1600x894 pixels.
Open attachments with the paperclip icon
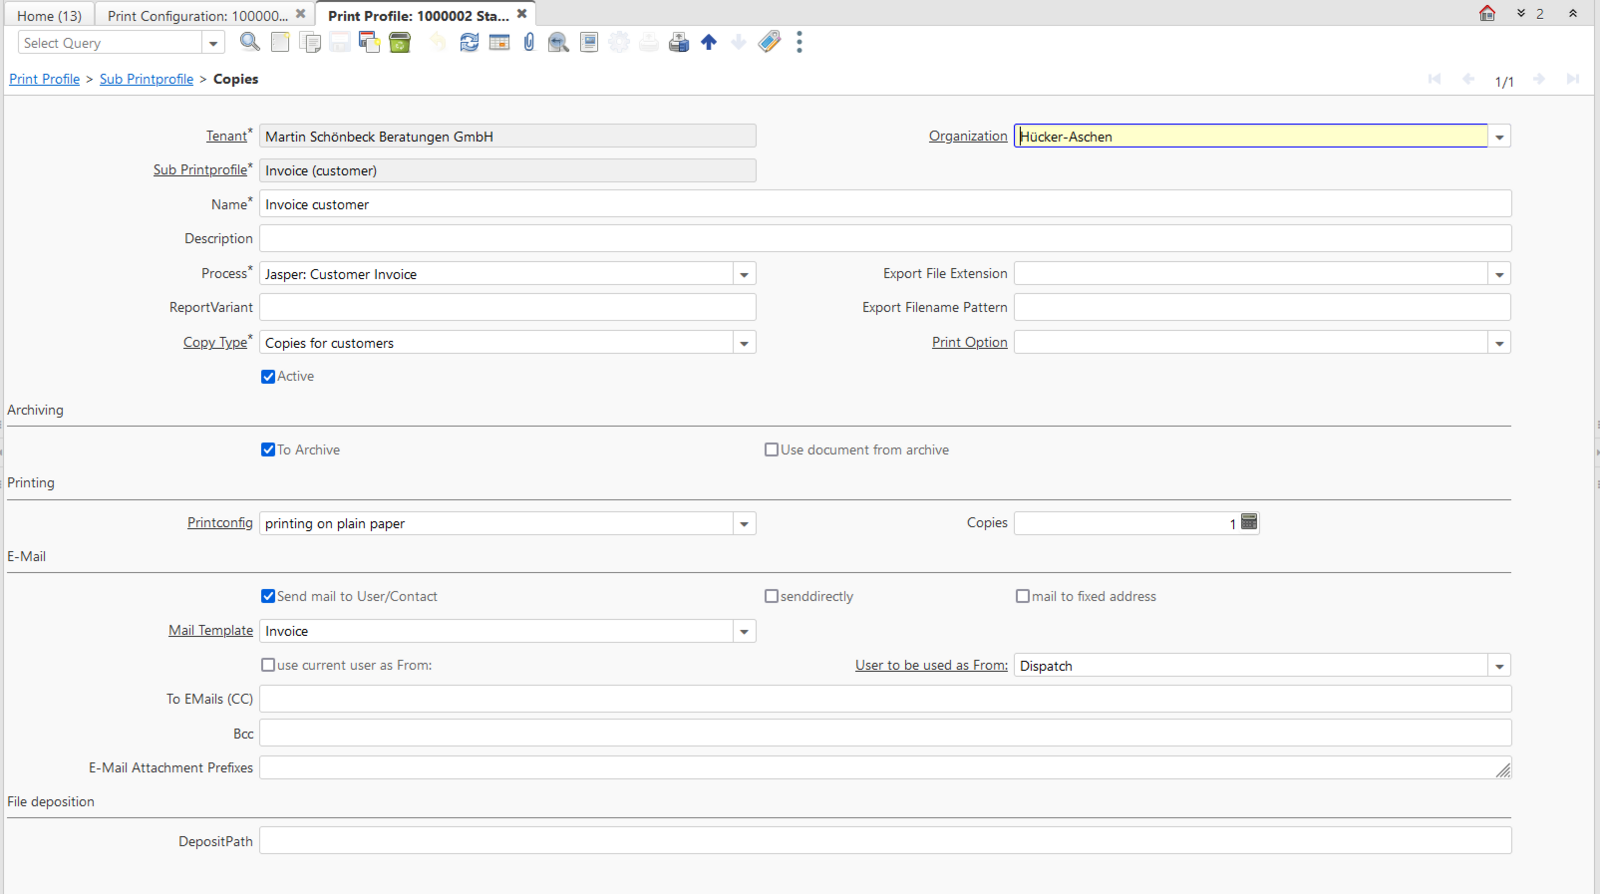[x=529, y=42]
